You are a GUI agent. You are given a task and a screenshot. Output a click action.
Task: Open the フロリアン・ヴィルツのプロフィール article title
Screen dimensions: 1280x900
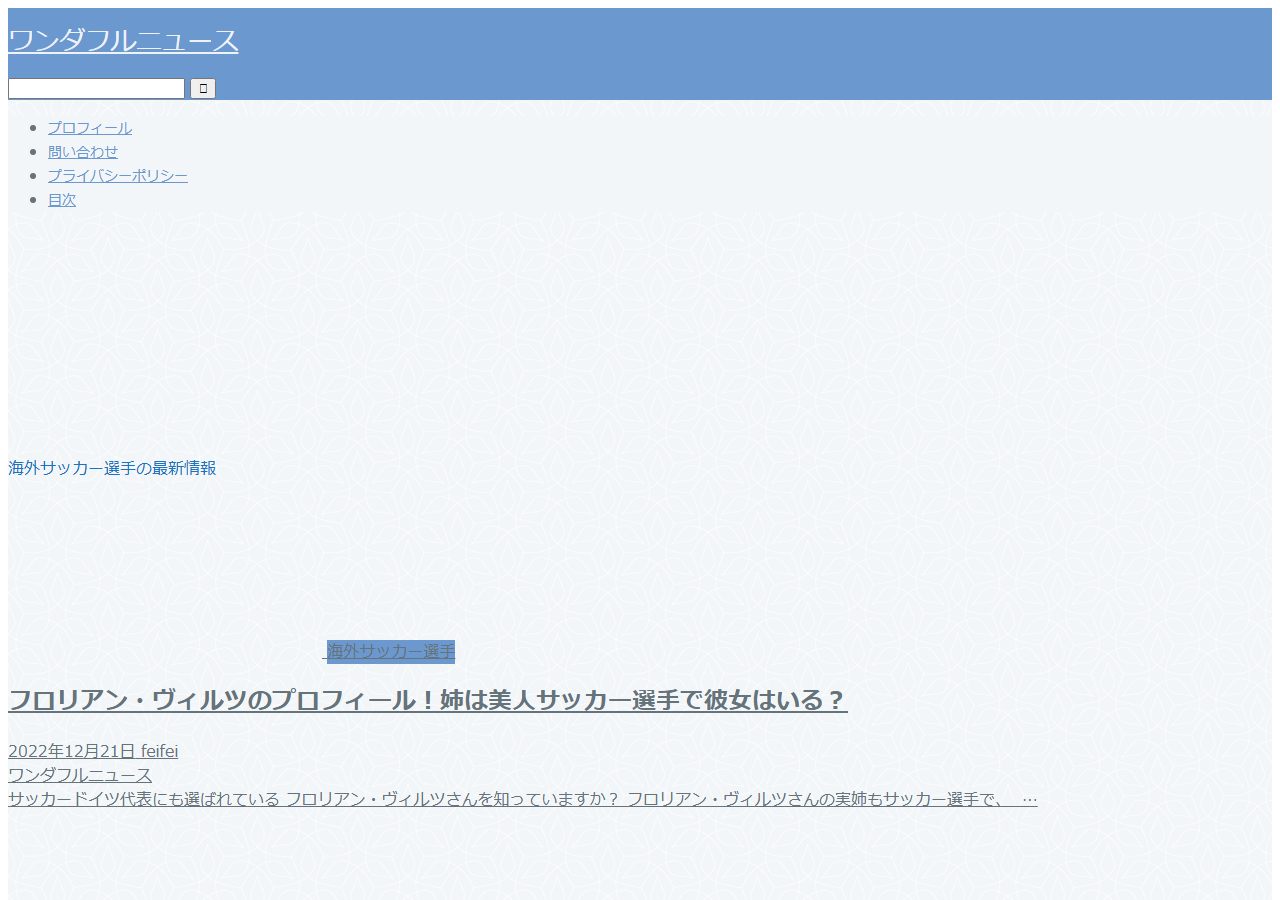[x=428, y=700]
